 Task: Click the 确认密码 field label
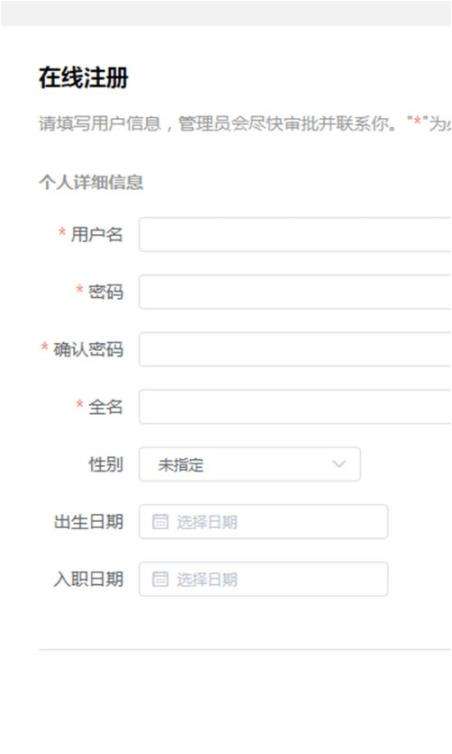click(88, 349)
